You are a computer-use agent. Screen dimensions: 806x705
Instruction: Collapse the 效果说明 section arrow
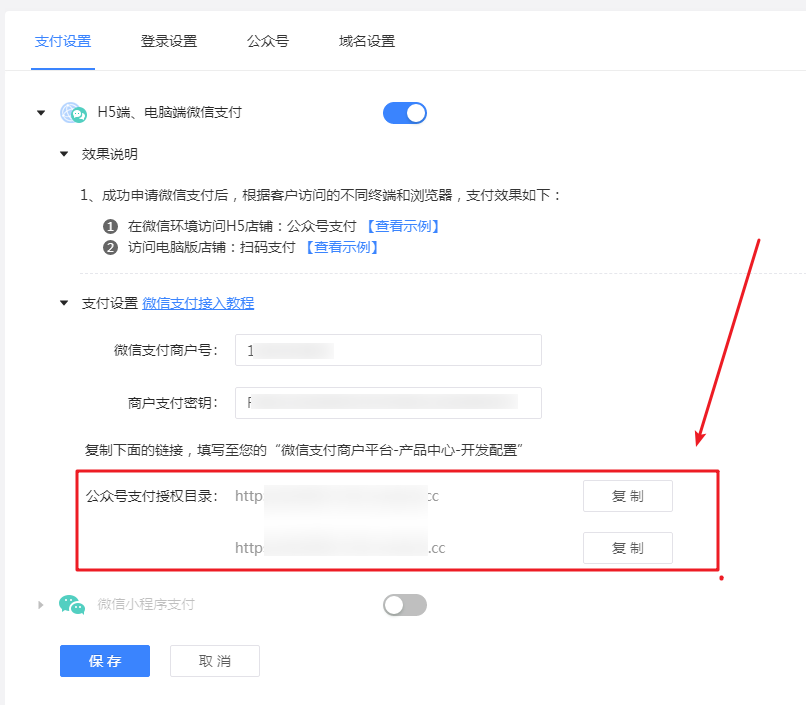point(64,154)
